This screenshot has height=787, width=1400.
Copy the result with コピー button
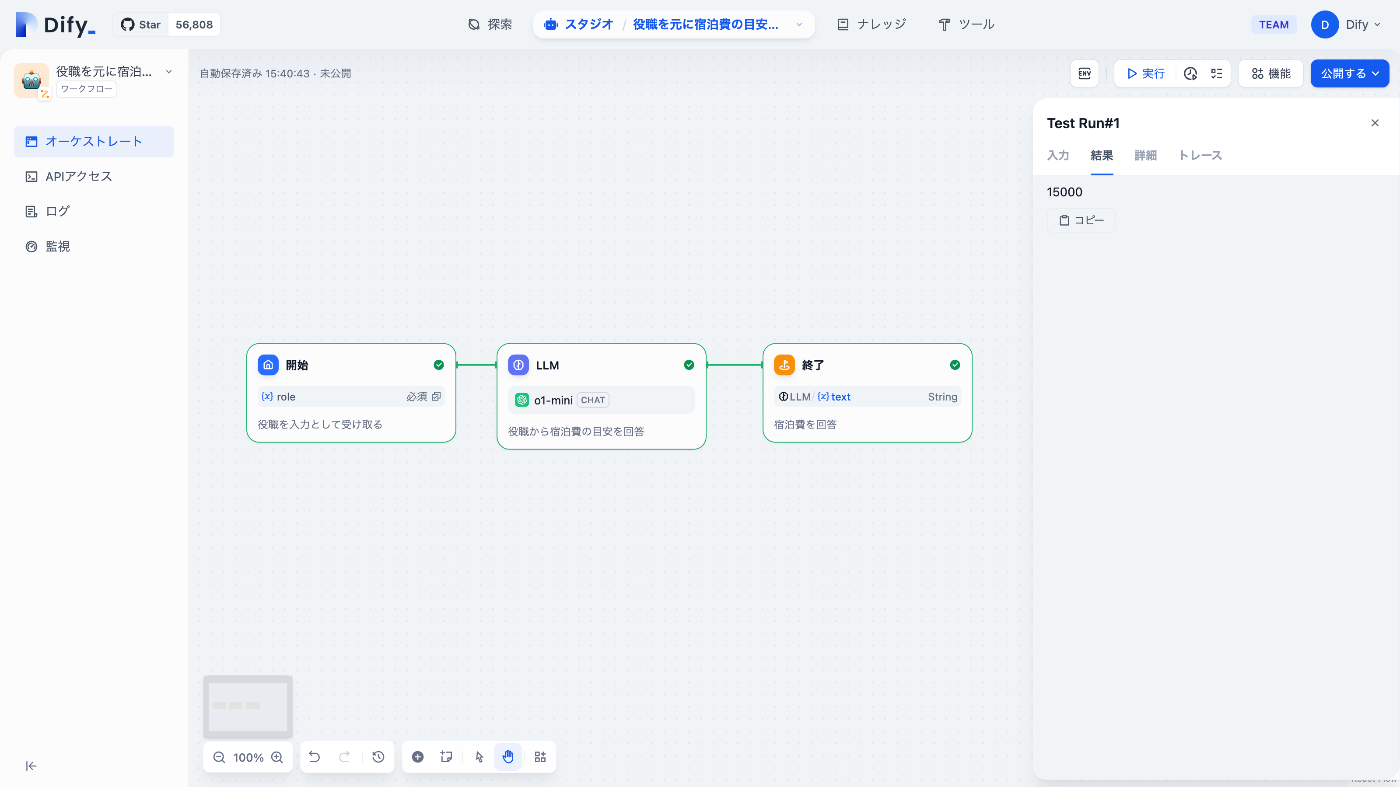[1081, 220]
